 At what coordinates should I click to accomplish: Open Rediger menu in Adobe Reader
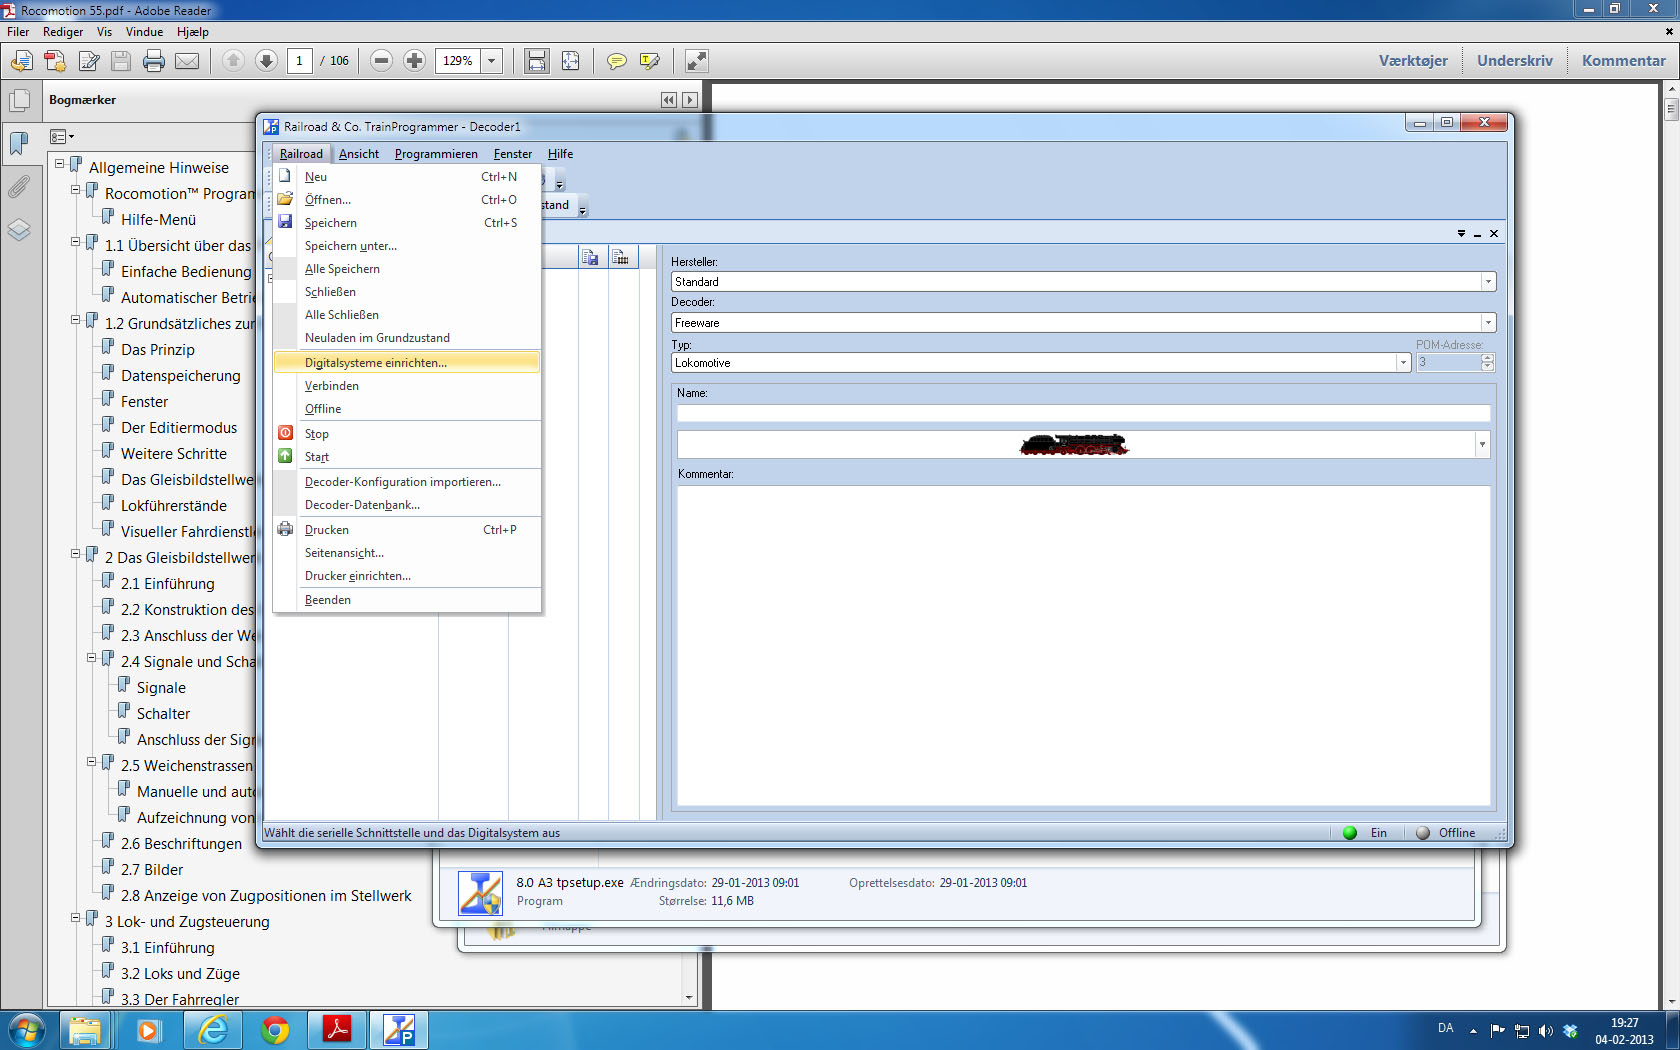(x=63, y=32)
